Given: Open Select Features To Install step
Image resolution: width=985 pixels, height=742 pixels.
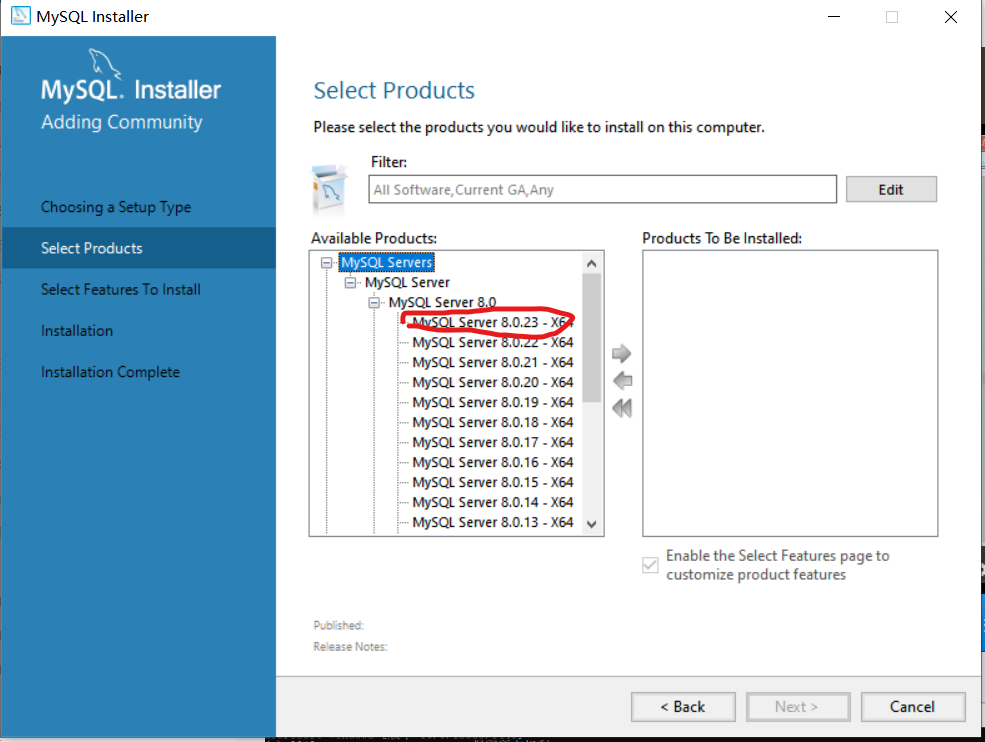Looking at the screenshot, I should (x=121, y=290).
